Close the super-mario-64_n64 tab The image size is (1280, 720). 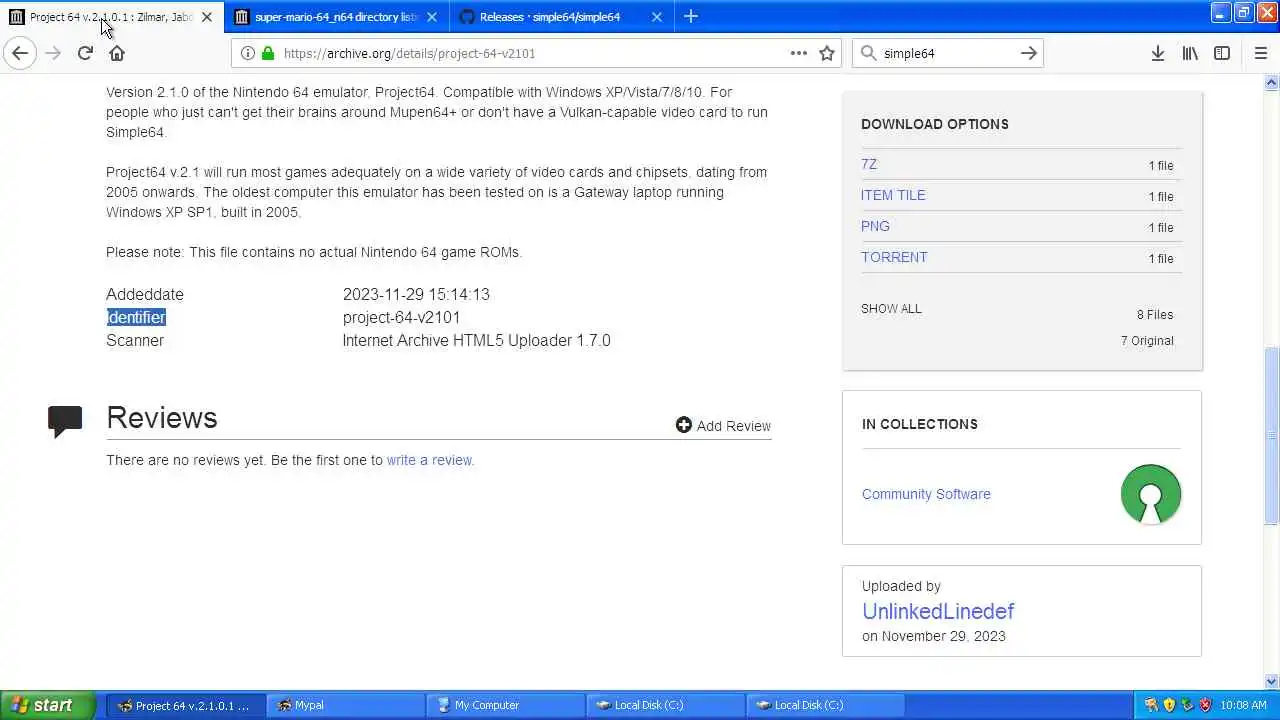[x=432, y=17]
